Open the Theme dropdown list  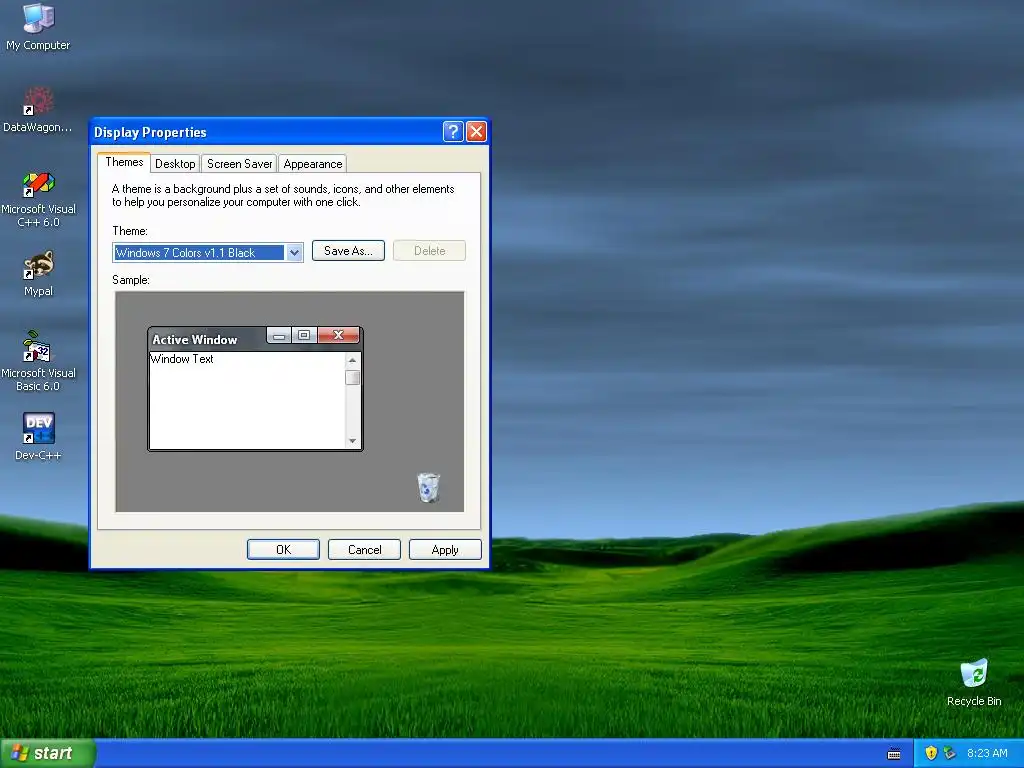tap(294, 253)
